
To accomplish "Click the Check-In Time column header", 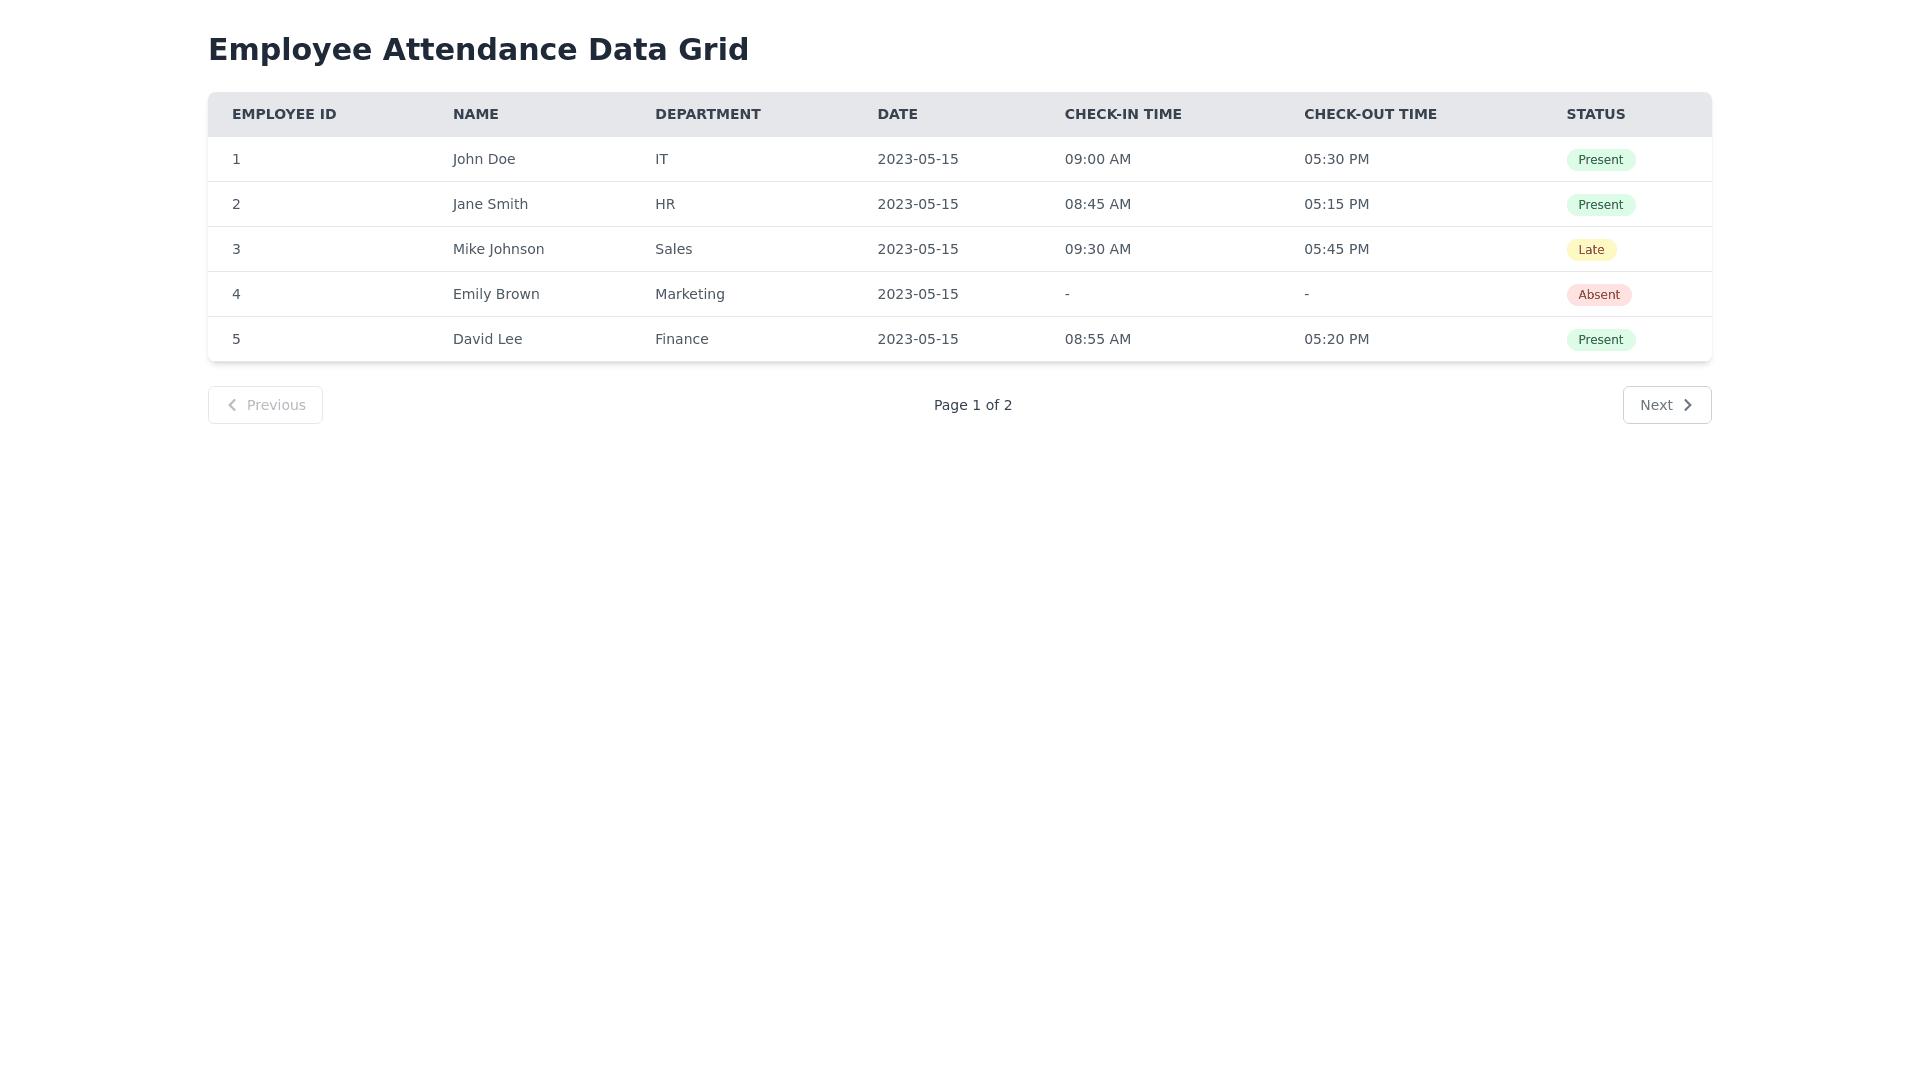I will [x=1122, y=114].
